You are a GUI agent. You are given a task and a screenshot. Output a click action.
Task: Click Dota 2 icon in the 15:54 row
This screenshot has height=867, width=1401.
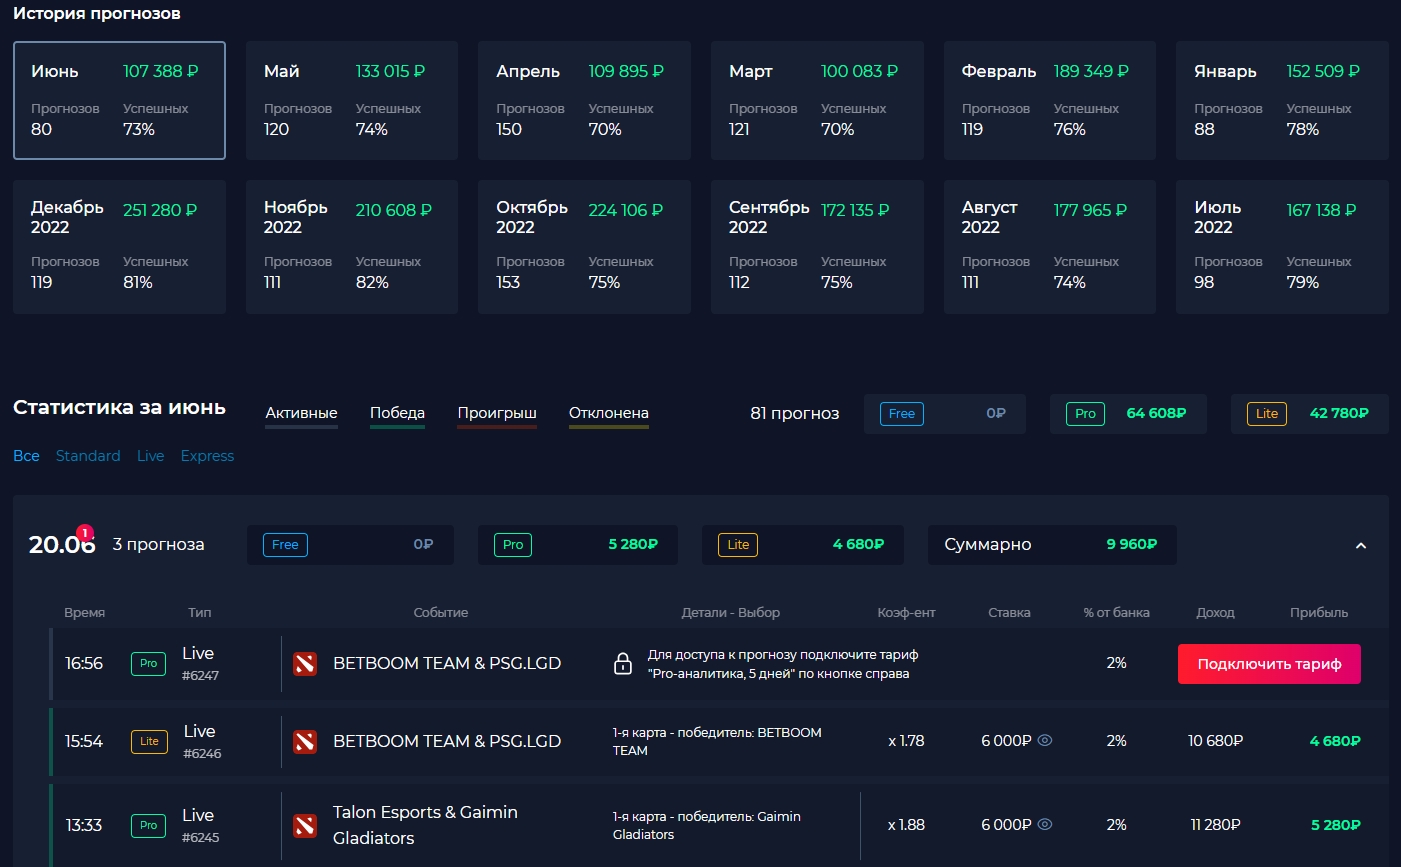305,742
